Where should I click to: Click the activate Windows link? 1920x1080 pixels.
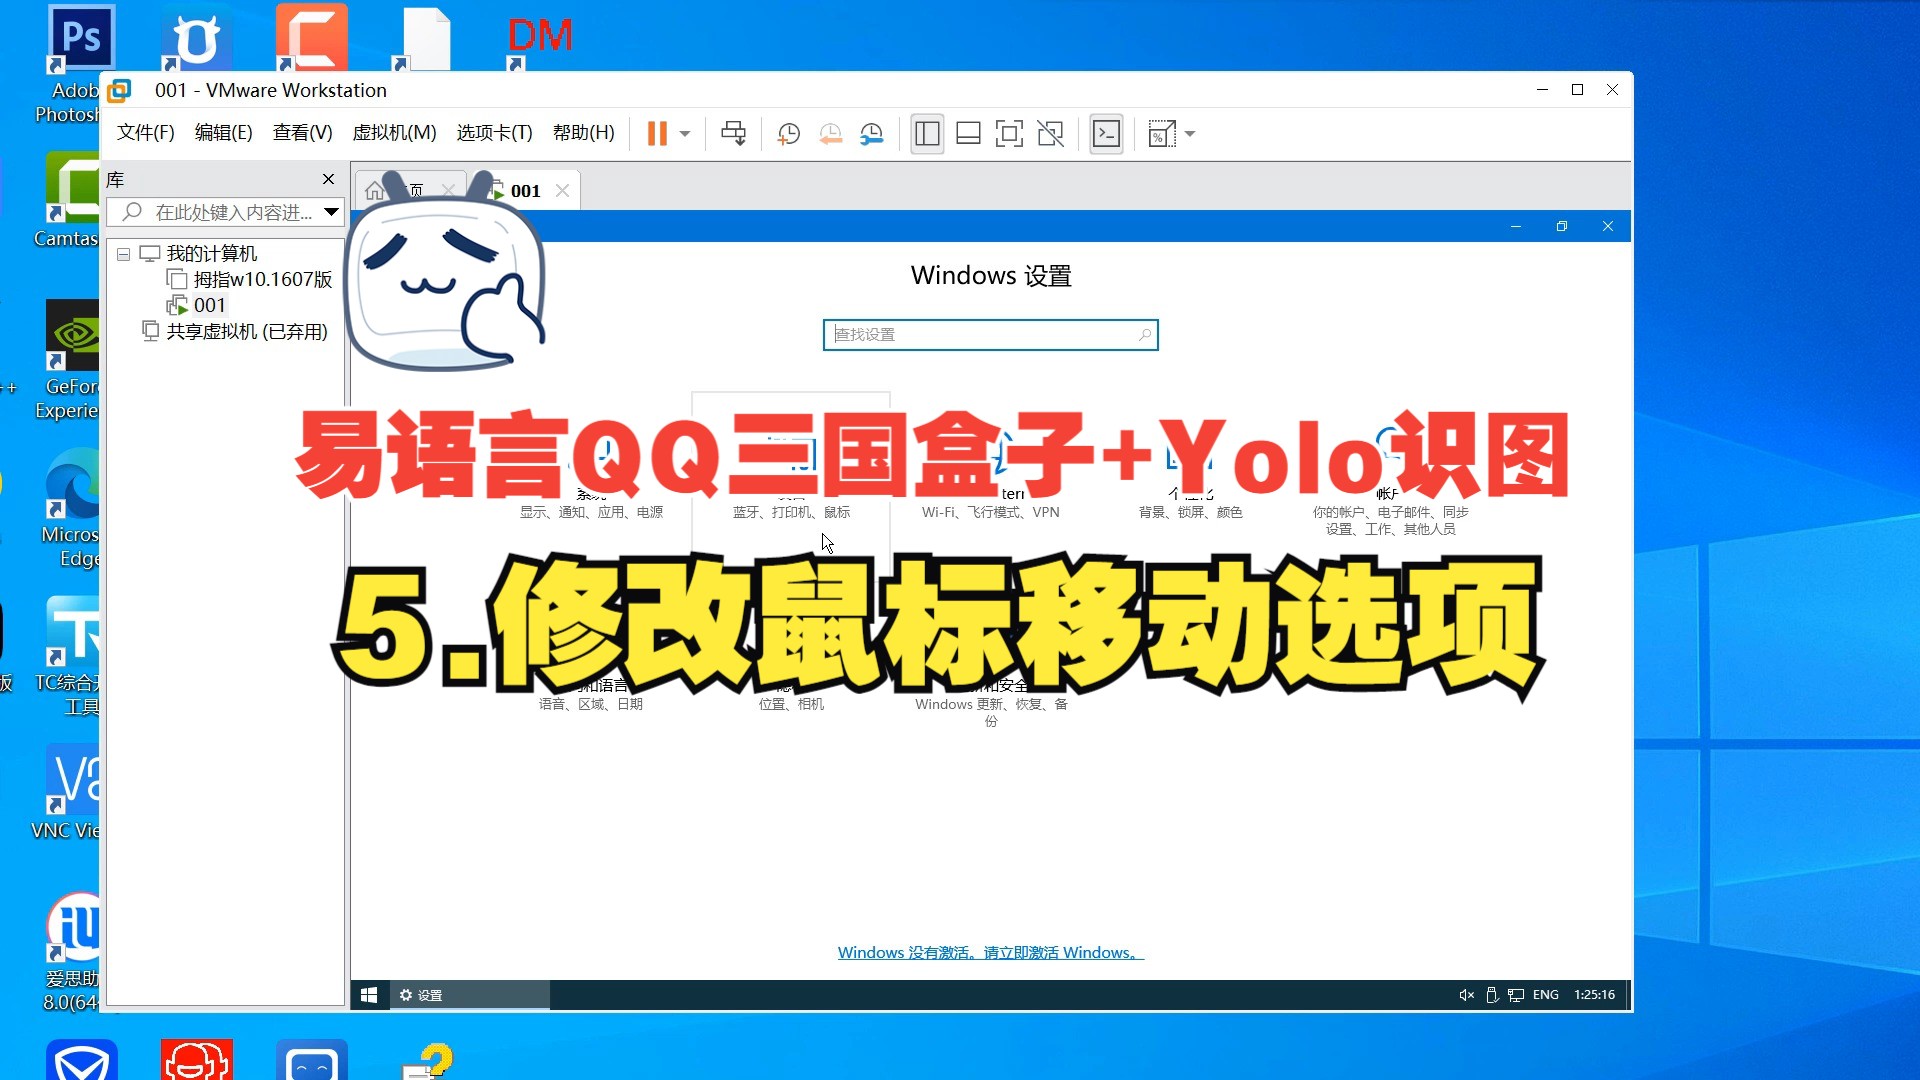pyautogui.click(x=990, y=952)
